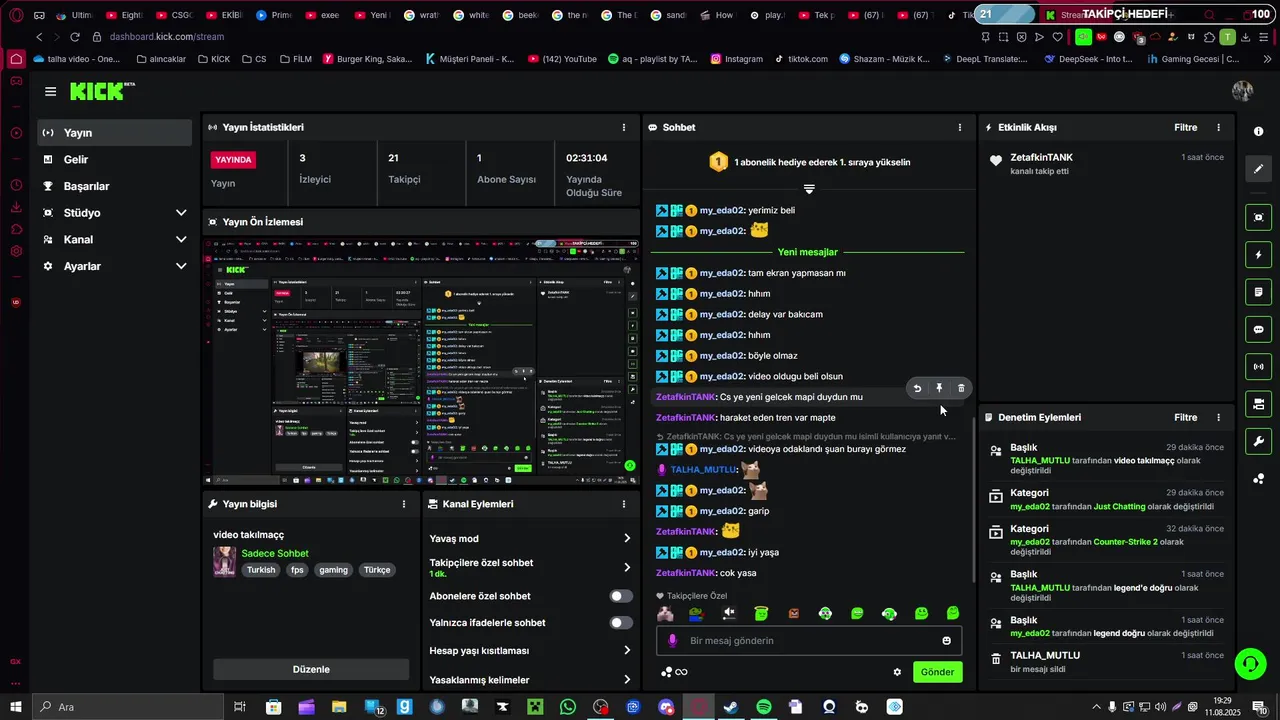Open chat settings gear icon
Viewport: 1280px width, 720px height.
coord(897,672)
